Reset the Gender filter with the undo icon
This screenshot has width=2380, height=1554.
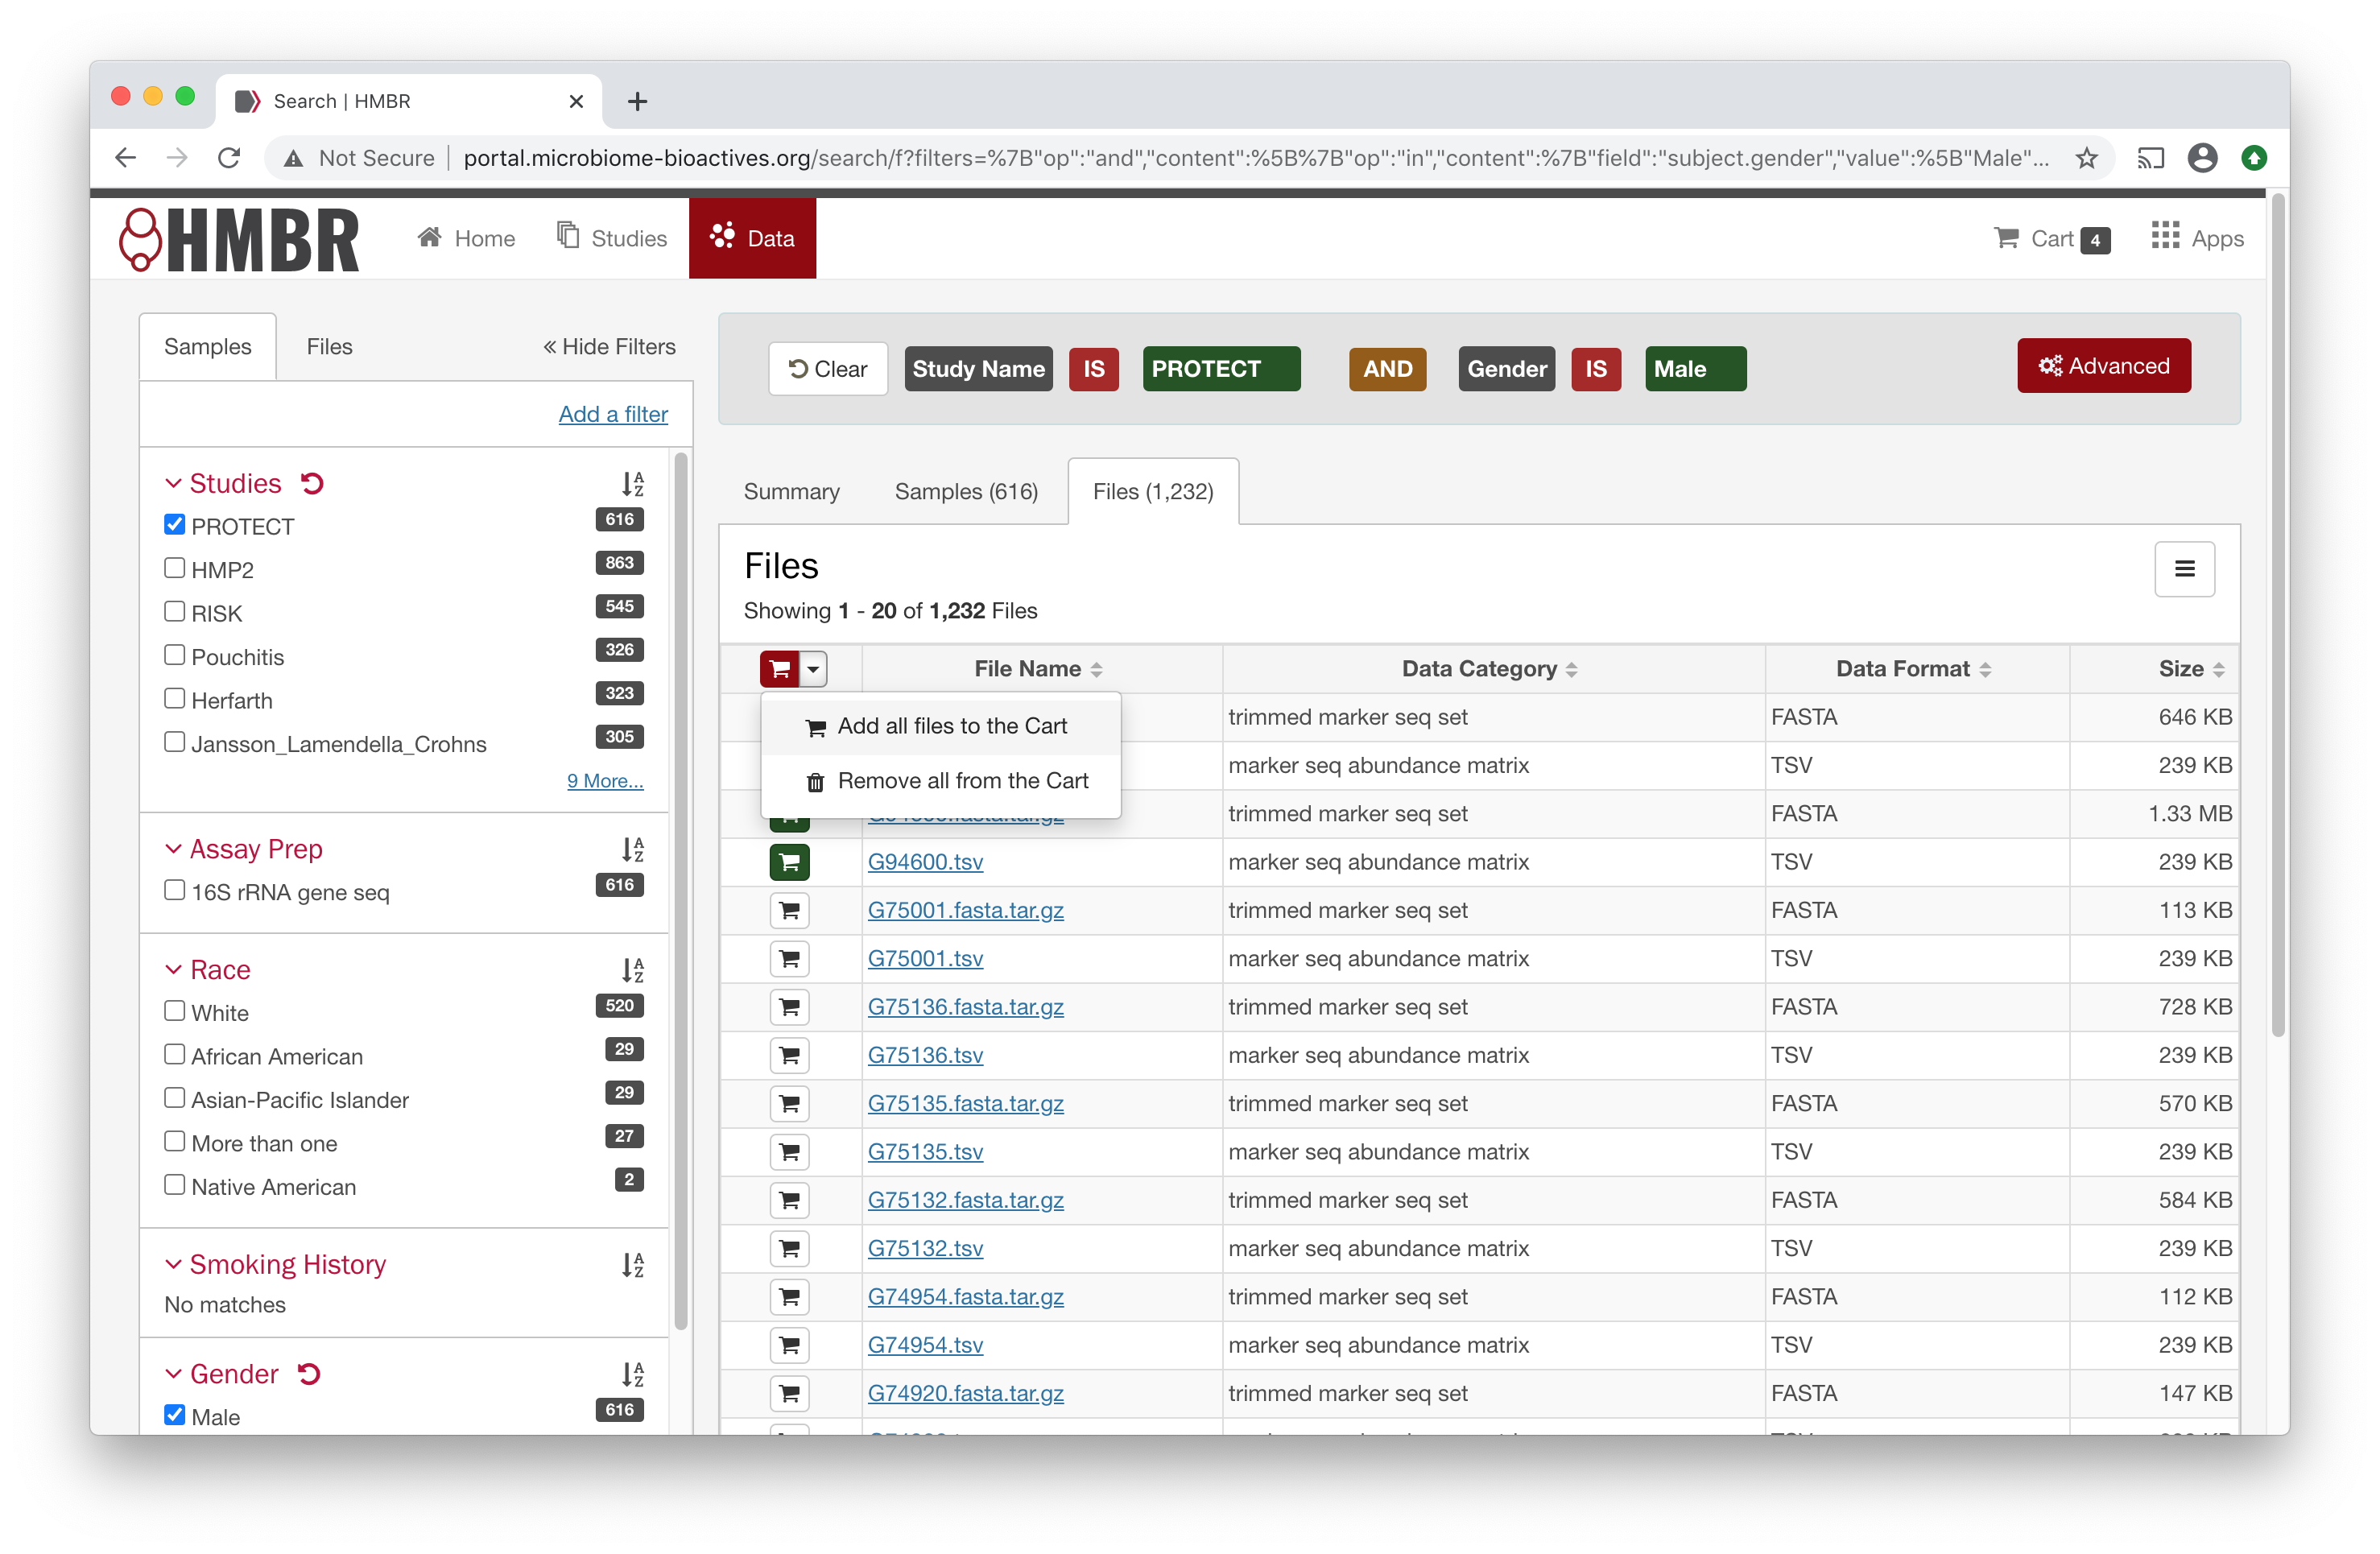point(310,1373)
